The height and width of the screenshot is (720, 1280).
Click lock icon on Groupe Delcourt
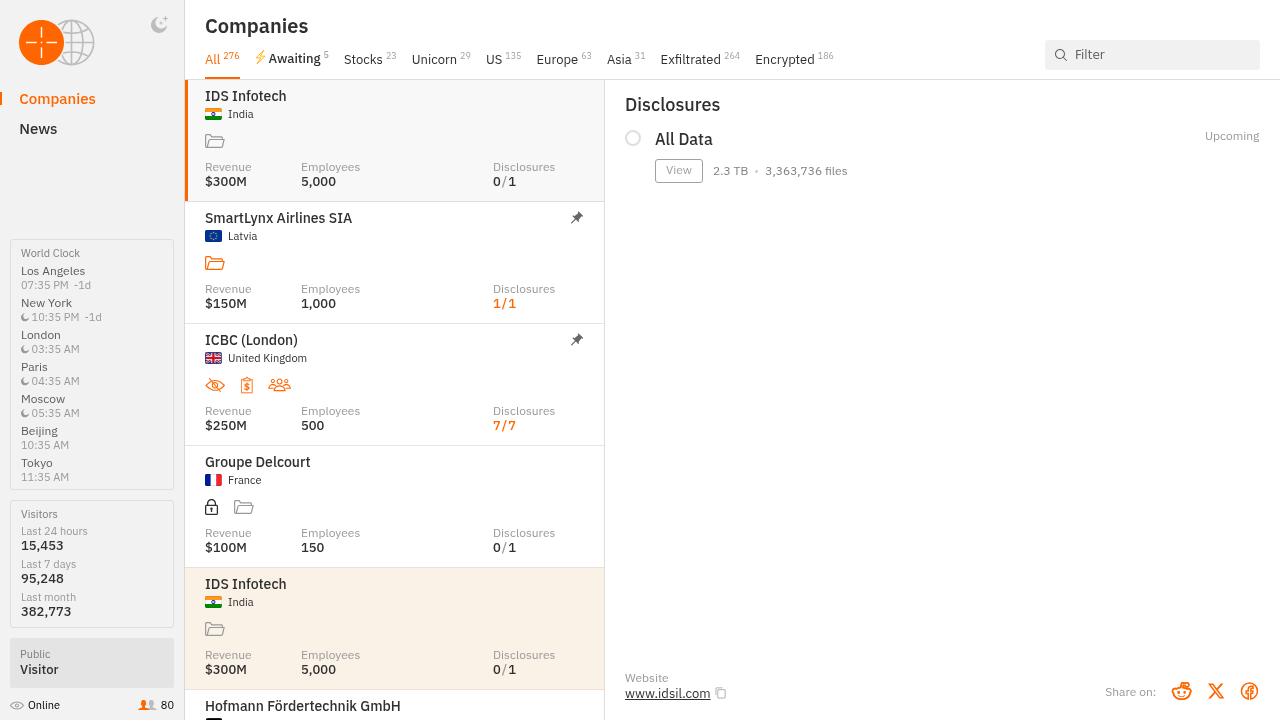211,507
